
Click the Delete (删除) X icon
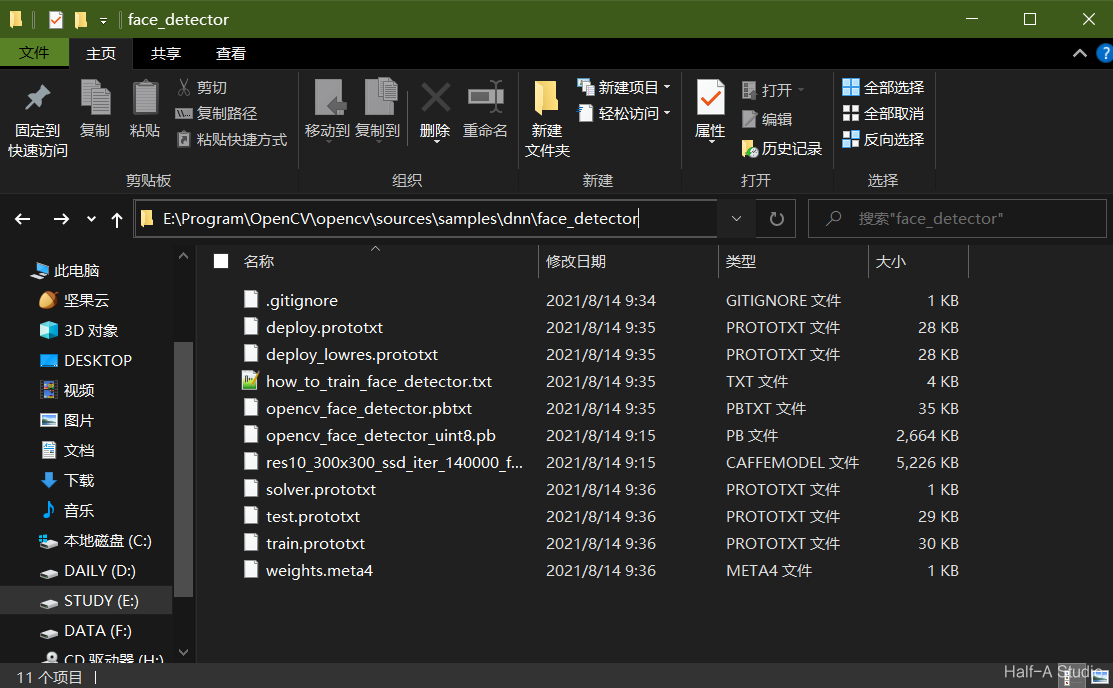[435, 97]
